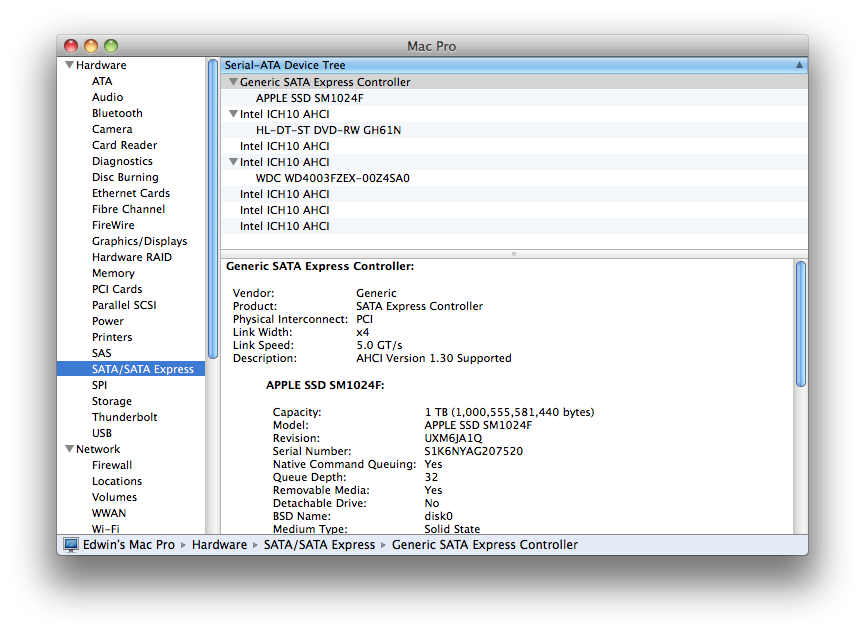
Task: Select Locations under Network
Action: click(x=117, y=481)
